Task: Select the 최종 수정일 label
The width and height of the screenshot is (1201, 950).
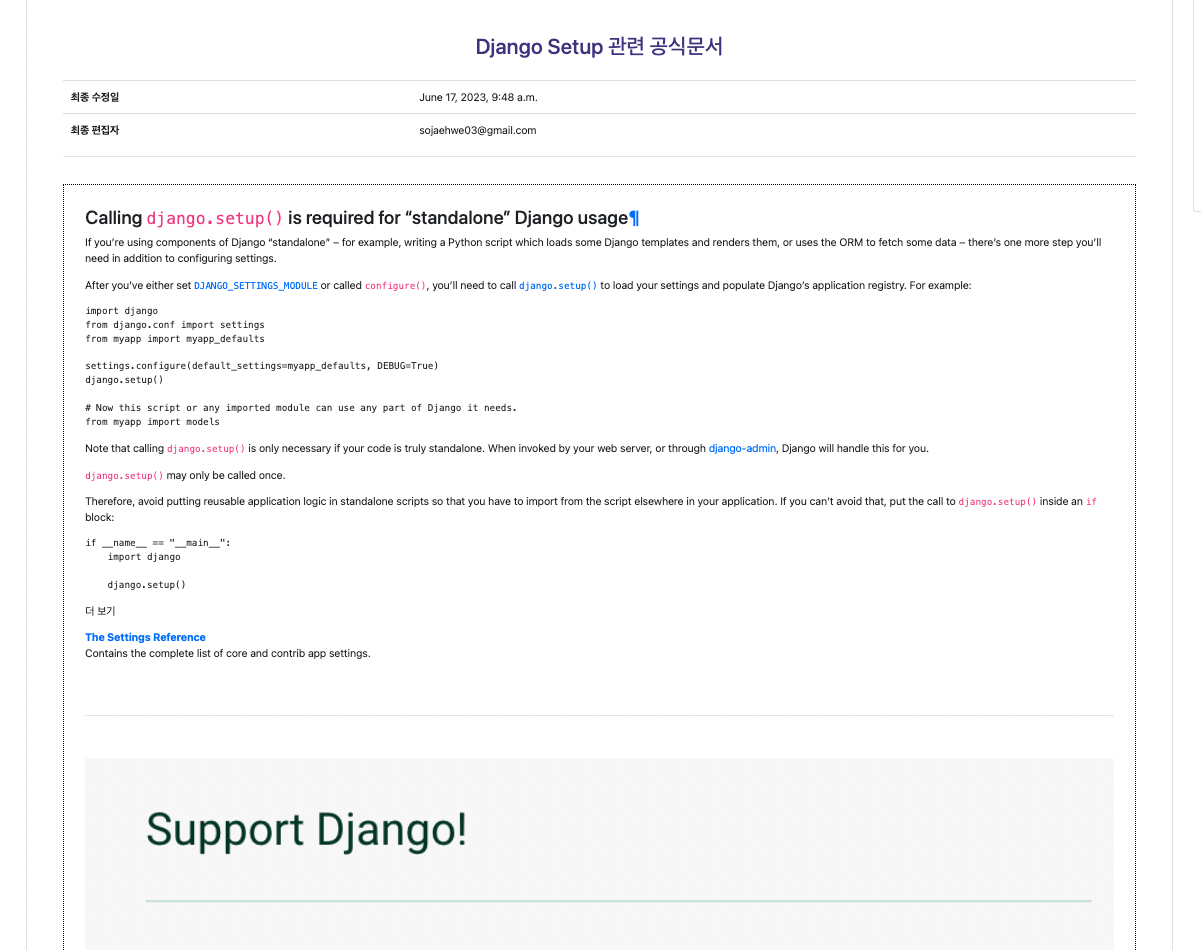Action: pos(95,97)
